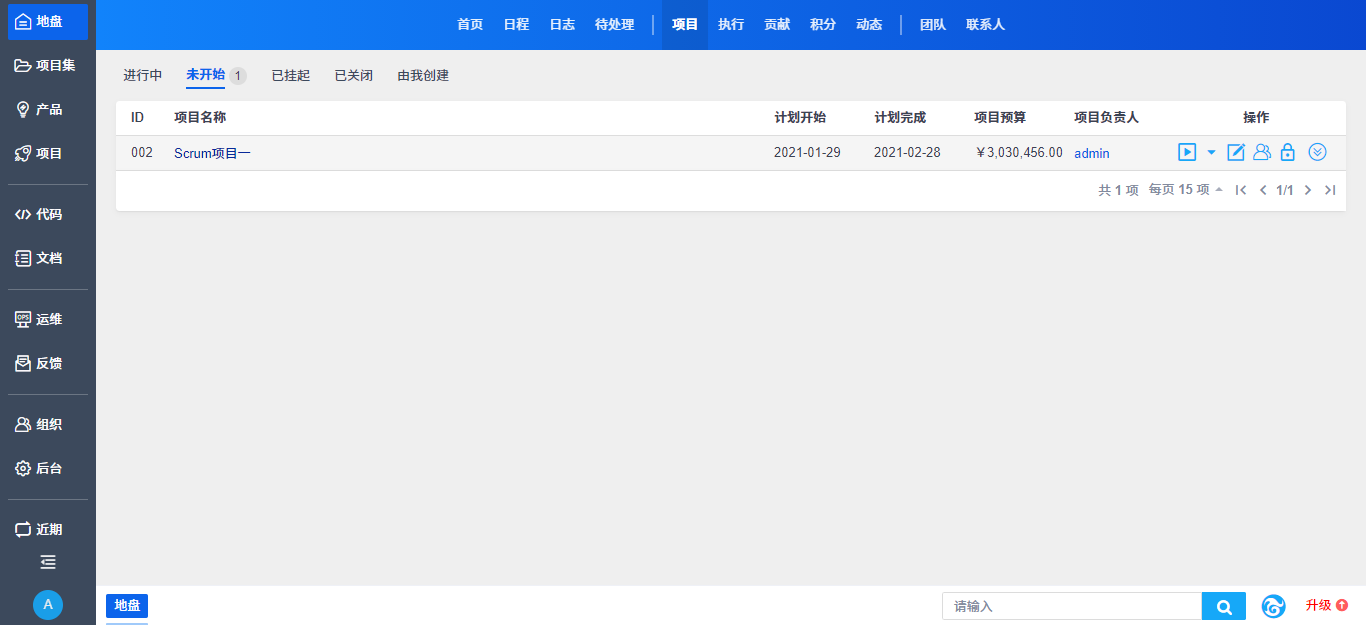Screen dimensions: 1366x625
Task: Open the ZenTao swirl logo icon
Action: click(1273, 606)
